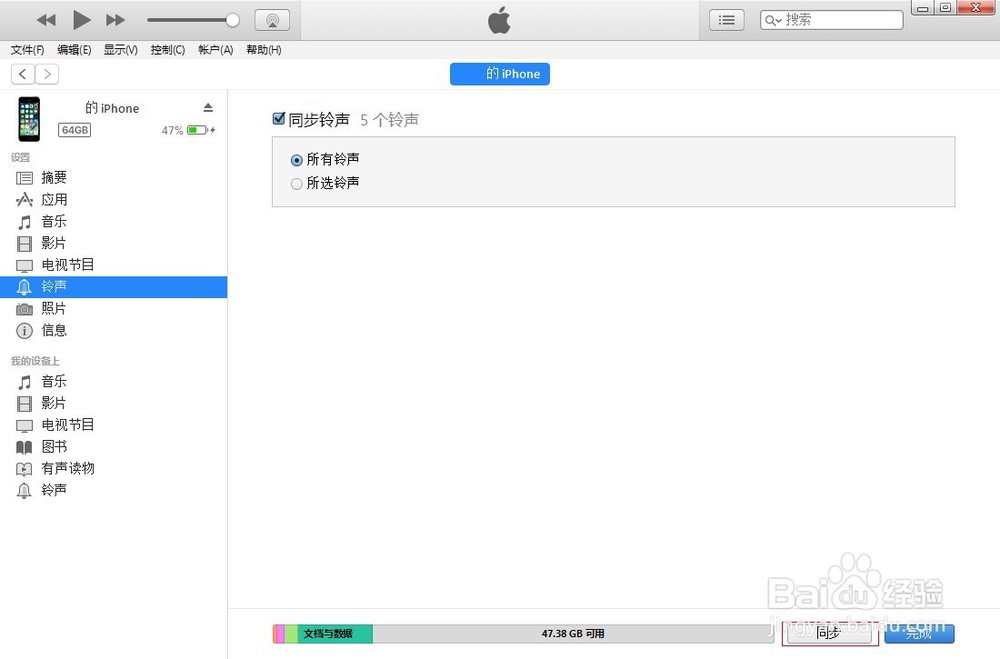The width and height of the screenshot is (1000, 659).
Task: Open 应用 in the device sidebar
Action: click(x=54, y=199)
